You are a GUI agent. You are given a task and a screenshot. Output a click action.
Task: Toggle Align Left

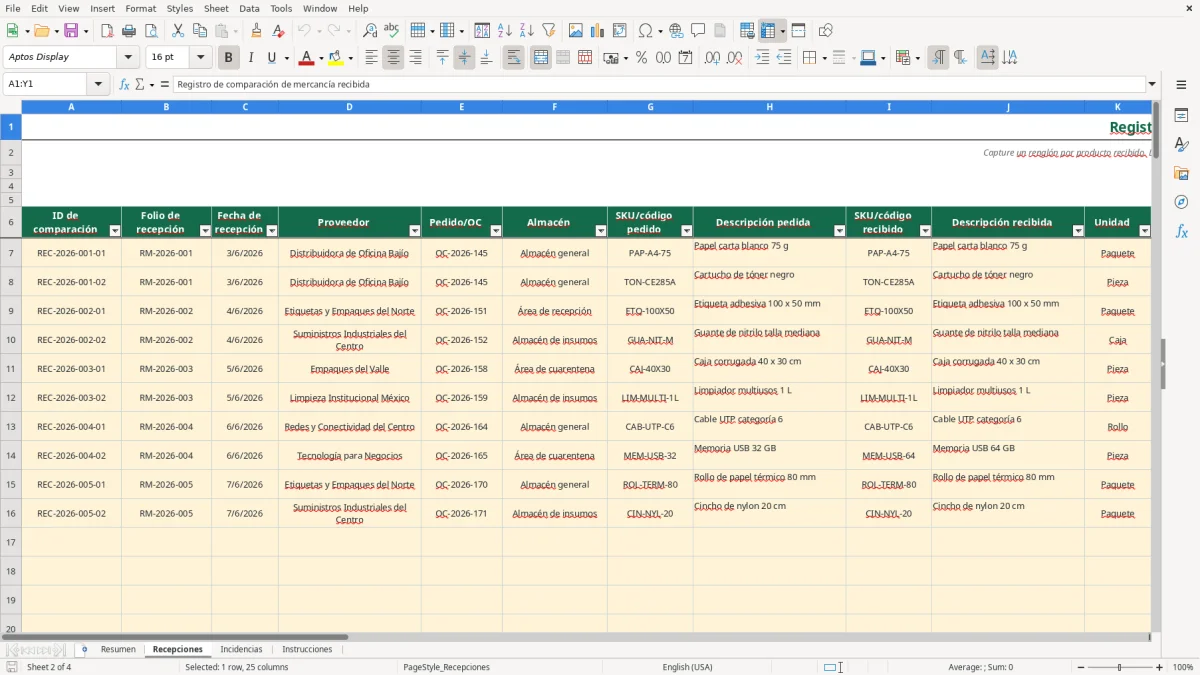click(371, 58)
